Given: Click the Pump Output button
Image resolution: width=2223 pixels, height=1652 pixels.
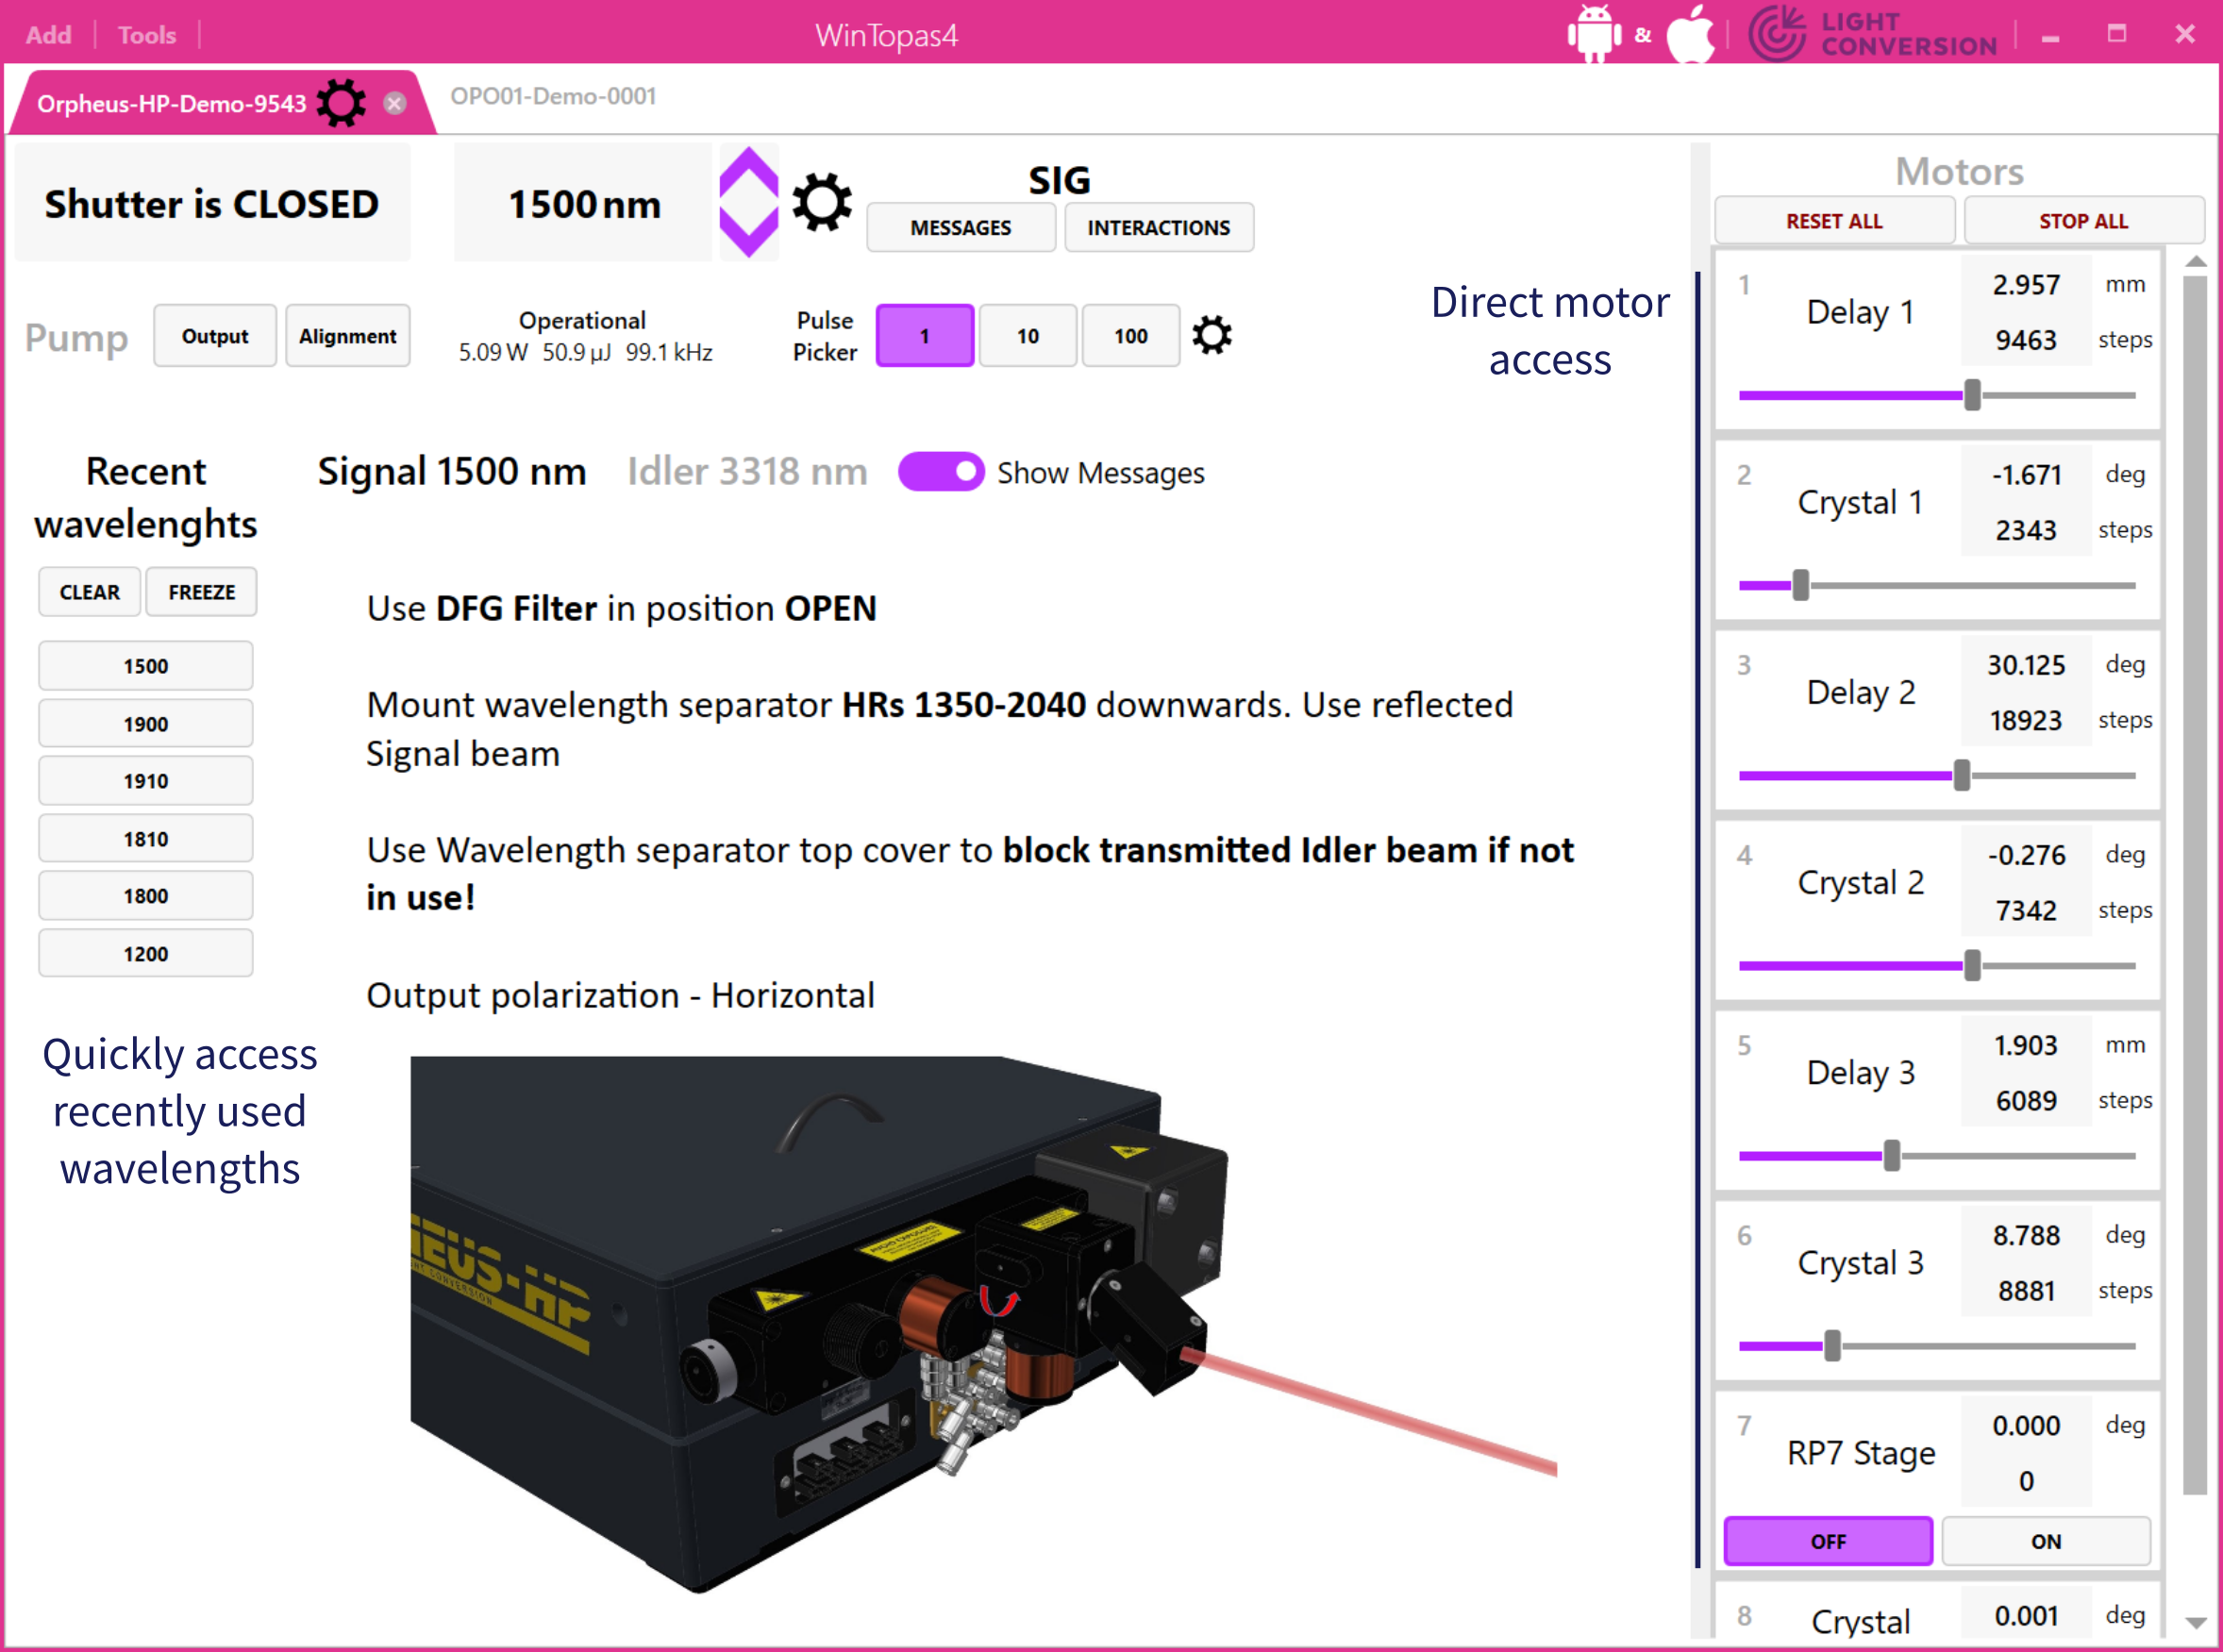Looking at the screenshot, I should pos(215,336).
